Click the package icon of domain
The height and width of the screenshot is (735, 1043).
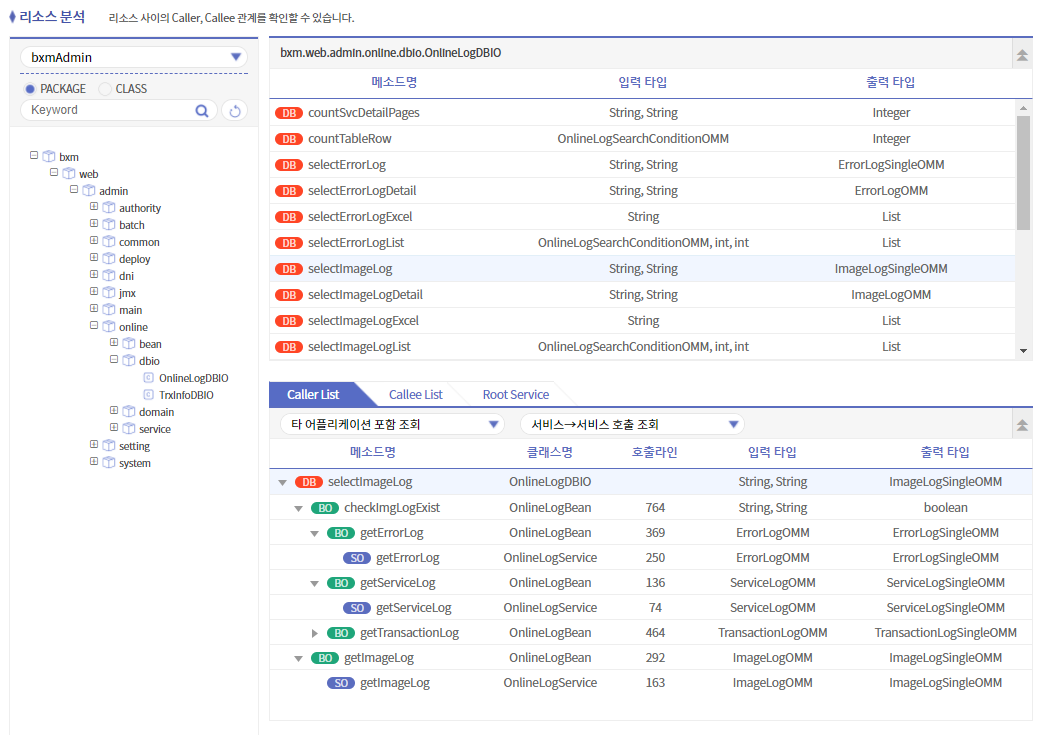point(129,412)
